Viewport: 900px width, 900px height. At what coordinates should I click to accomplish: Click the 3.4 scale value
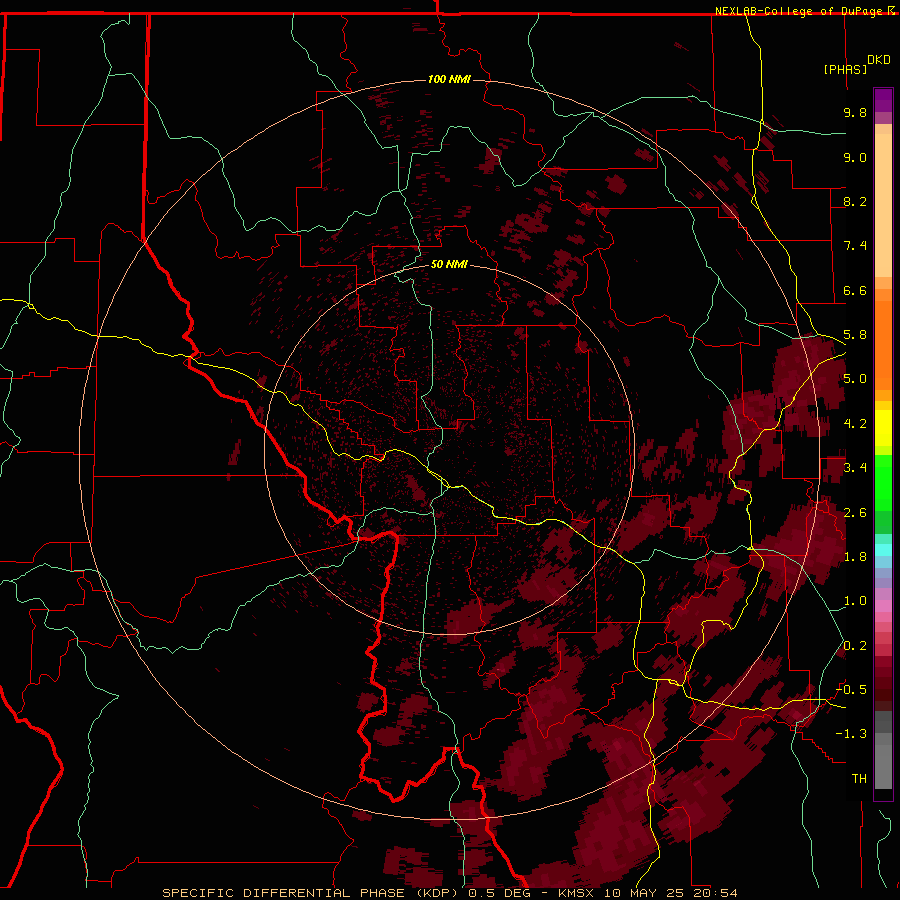pos(855,468)
